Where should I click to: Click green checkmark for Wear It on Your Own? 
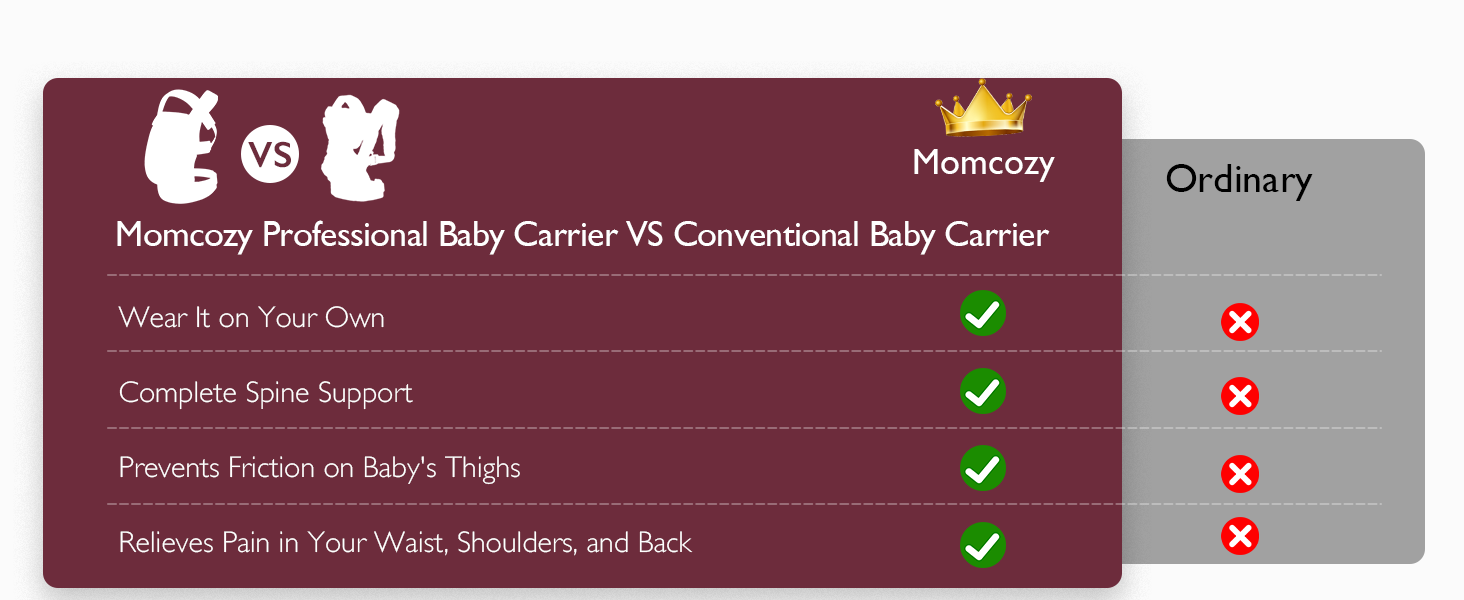[983, 314]
